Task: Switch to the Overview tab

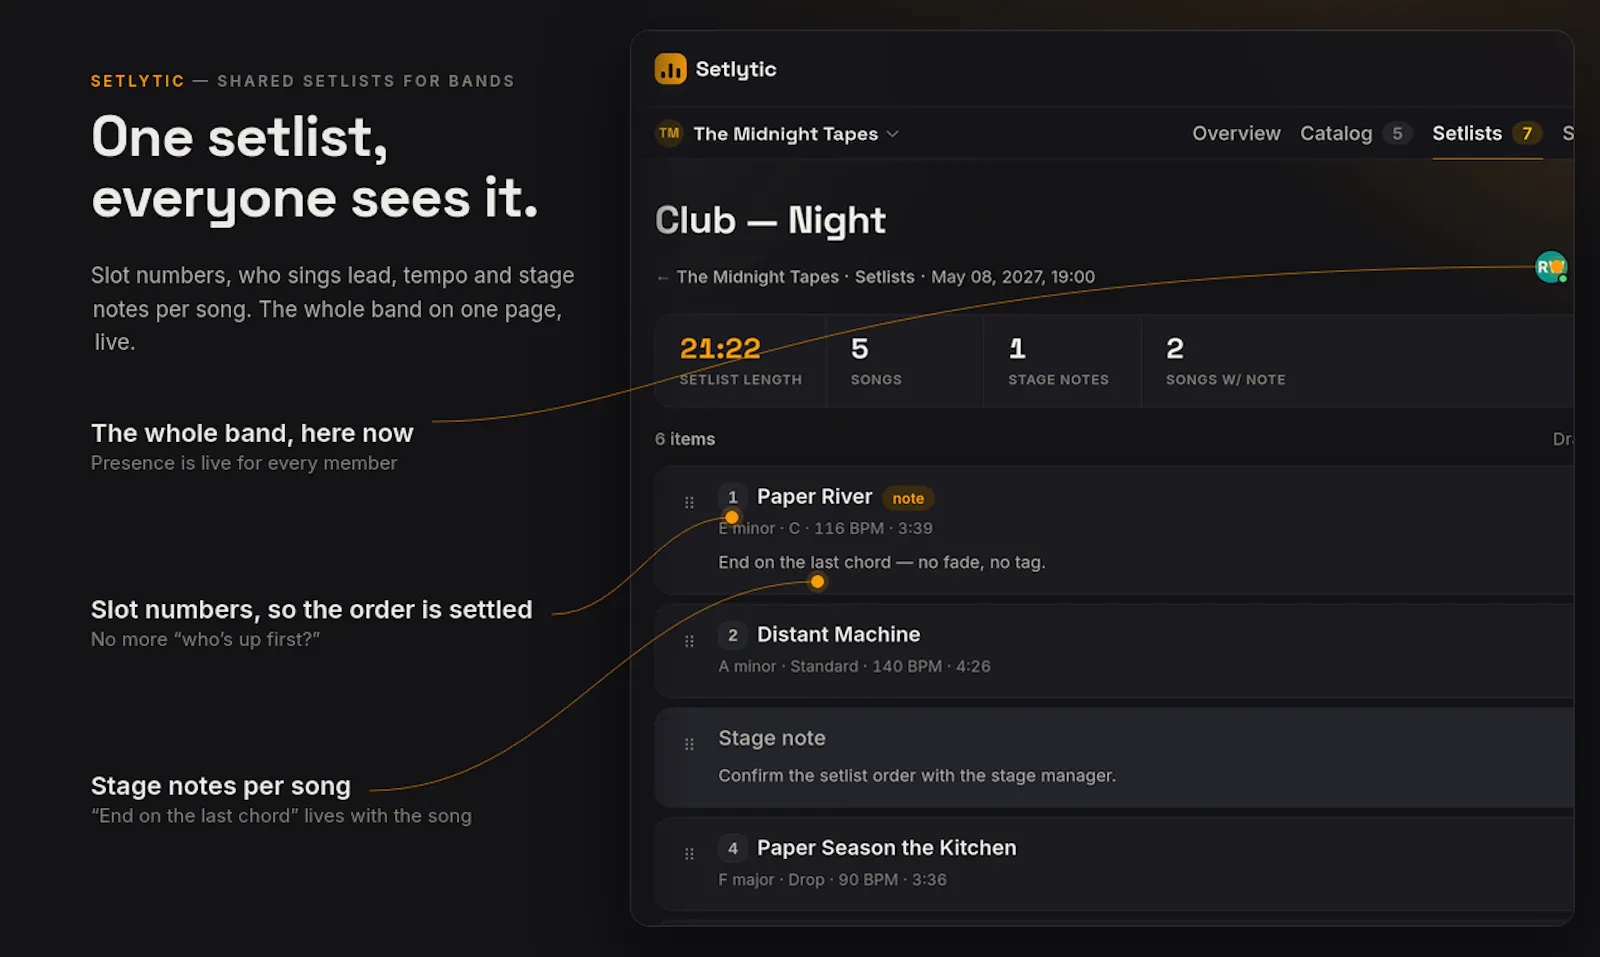Action: (1236, 133)
